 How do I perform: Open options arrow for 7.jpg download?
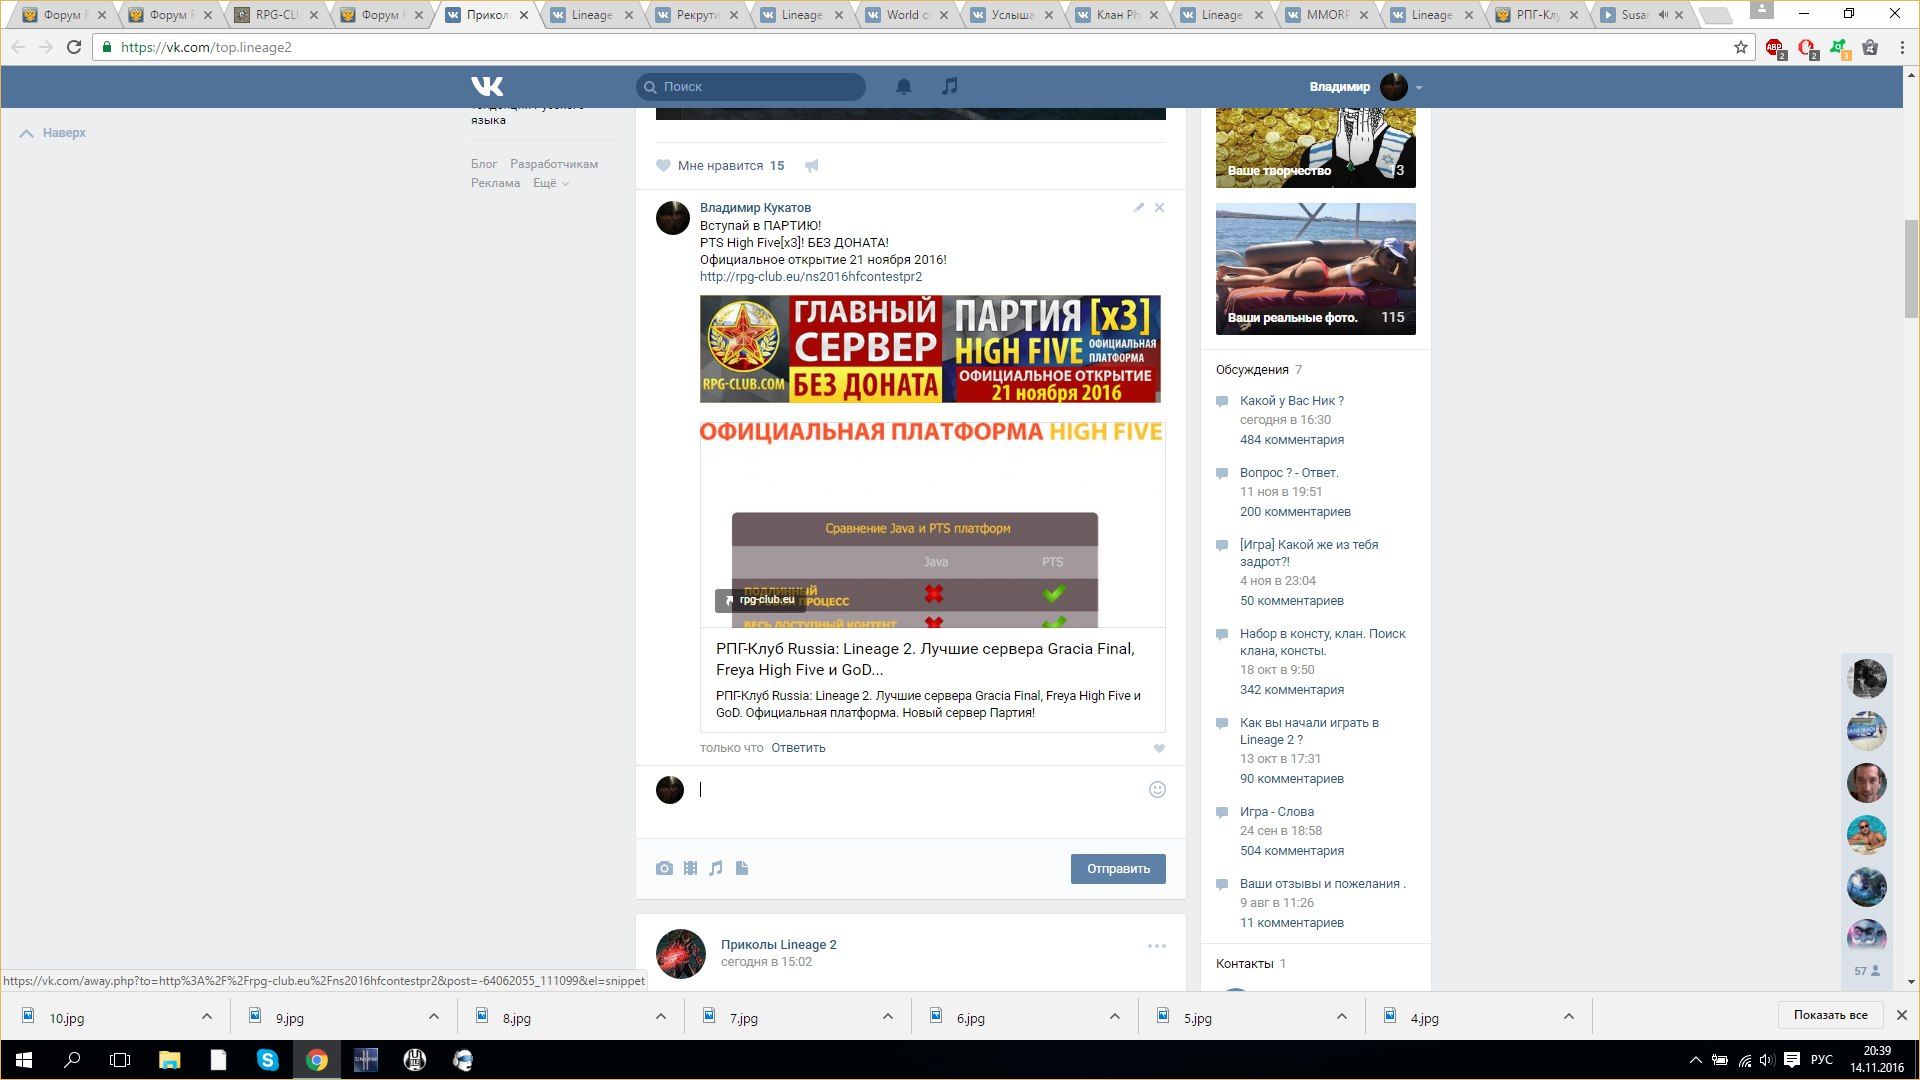(x=888, y=1017)
